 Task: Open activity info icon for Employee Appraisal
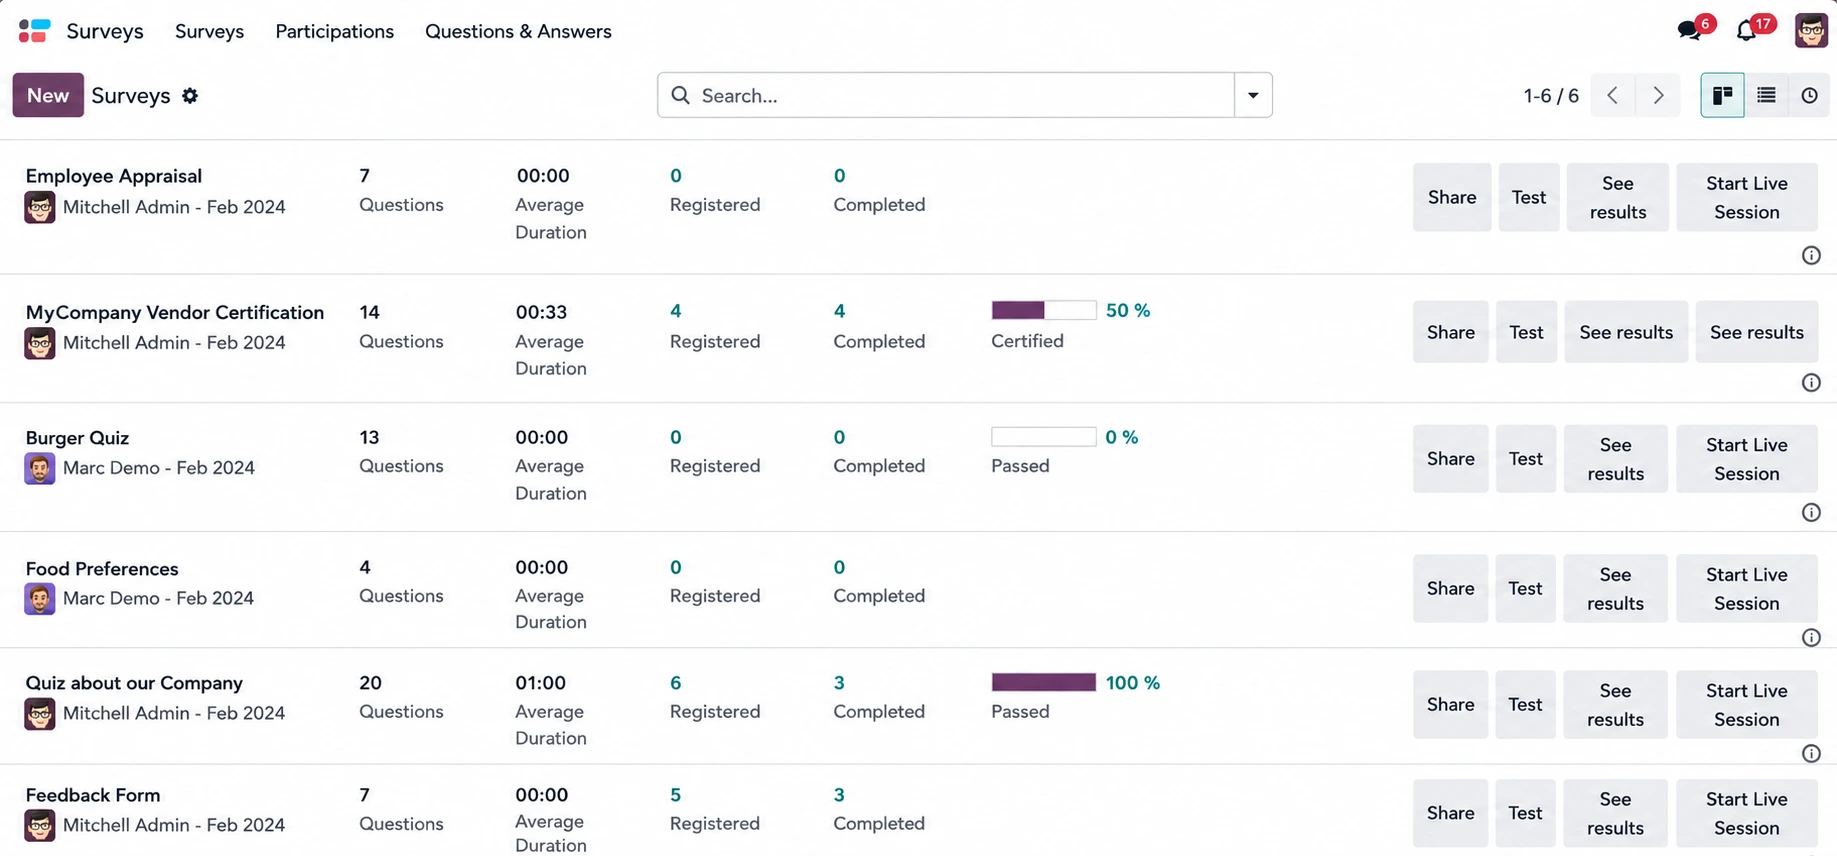(x=1811, y=255)
